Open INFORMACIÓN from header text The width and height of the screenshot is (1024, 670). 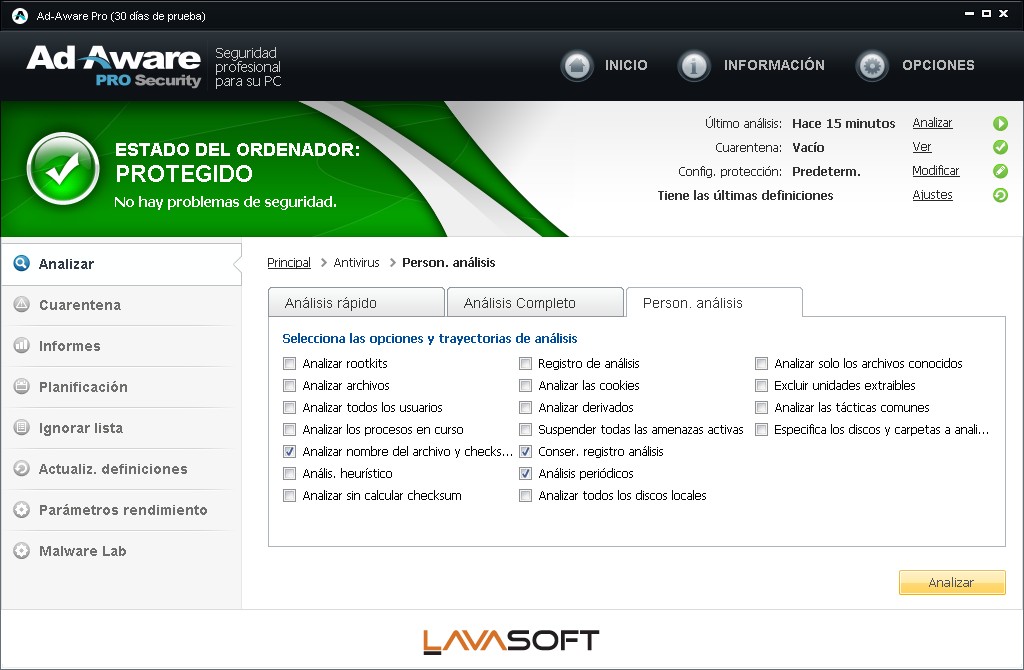pyautogui.click(x=774, y=65)
